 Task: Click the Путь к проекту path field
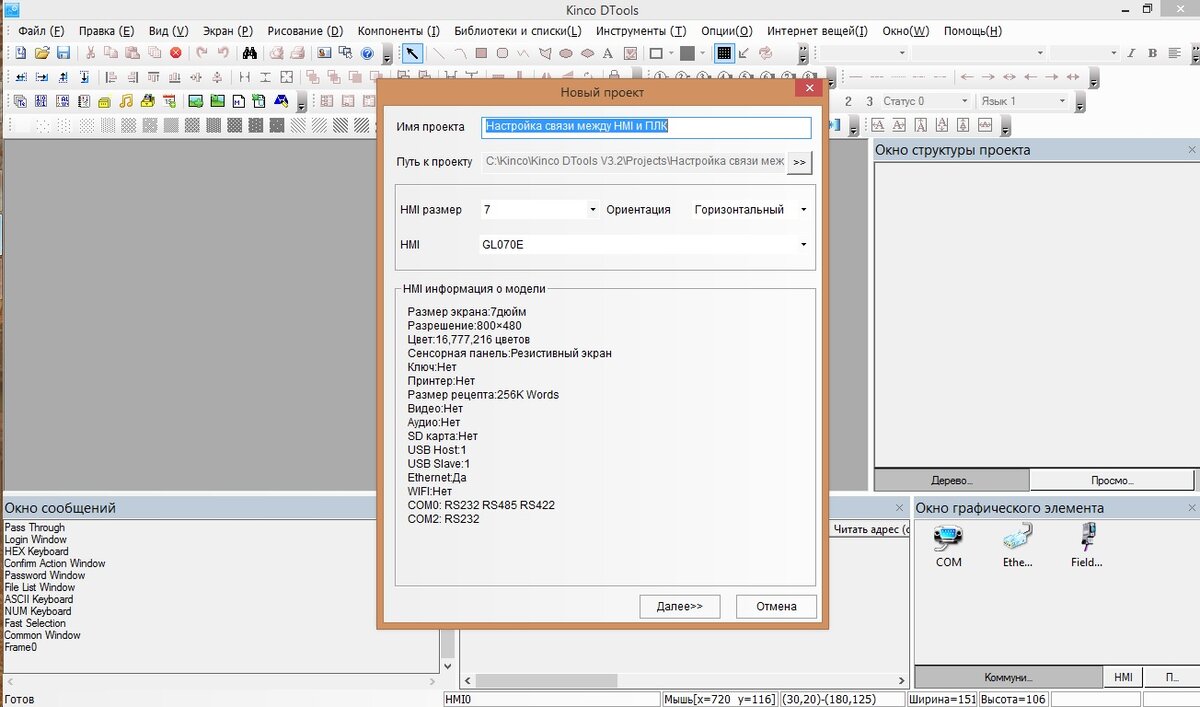coord(633,161)
